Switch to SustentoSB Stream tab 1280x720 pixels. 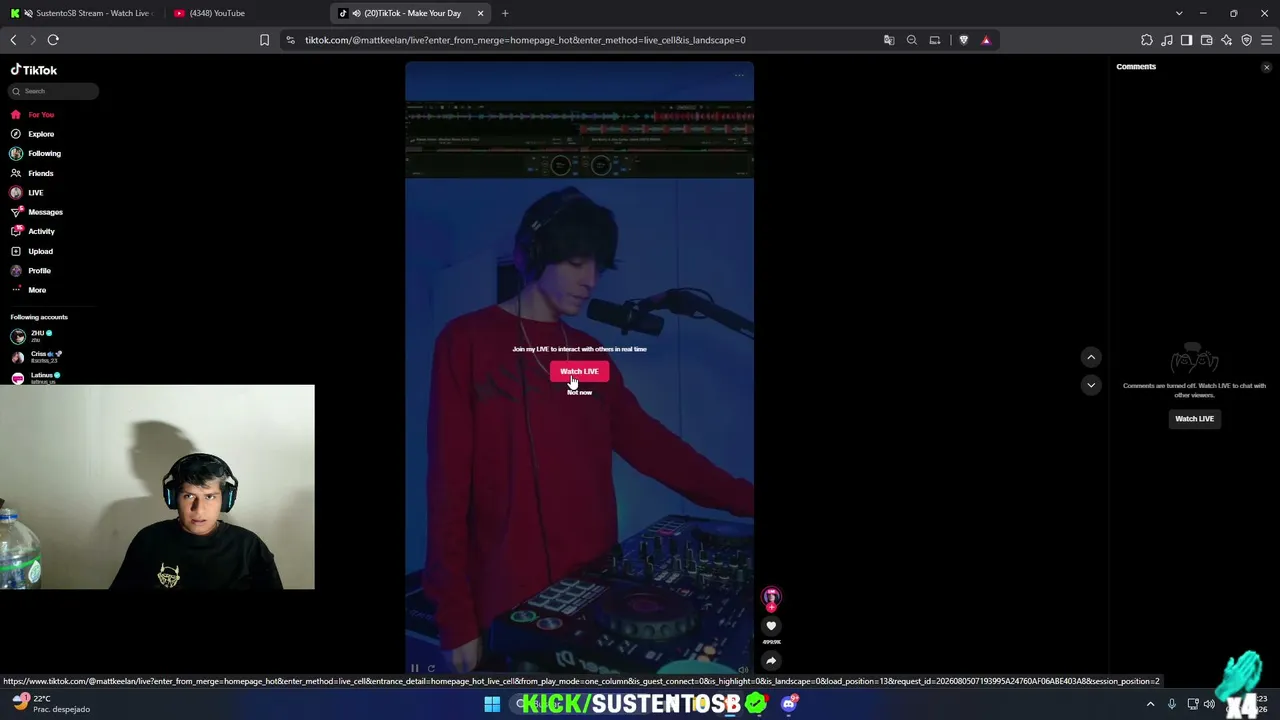[86, 13]
